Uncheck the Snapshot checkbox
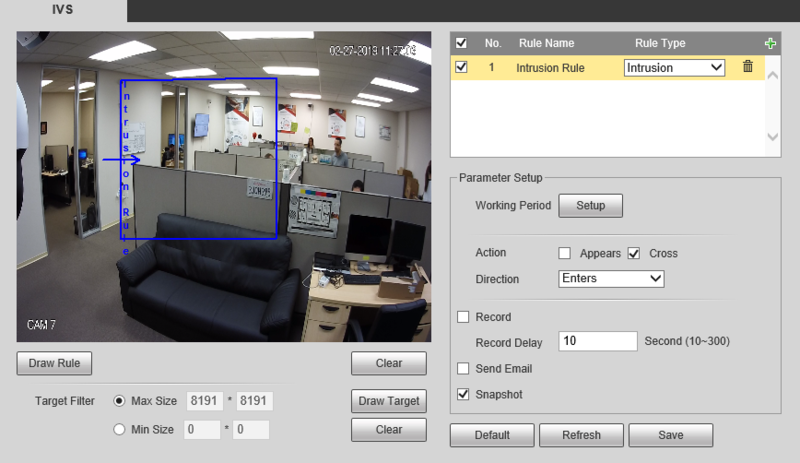This screenshot has width=800, height=463. [x=463, y=394]
